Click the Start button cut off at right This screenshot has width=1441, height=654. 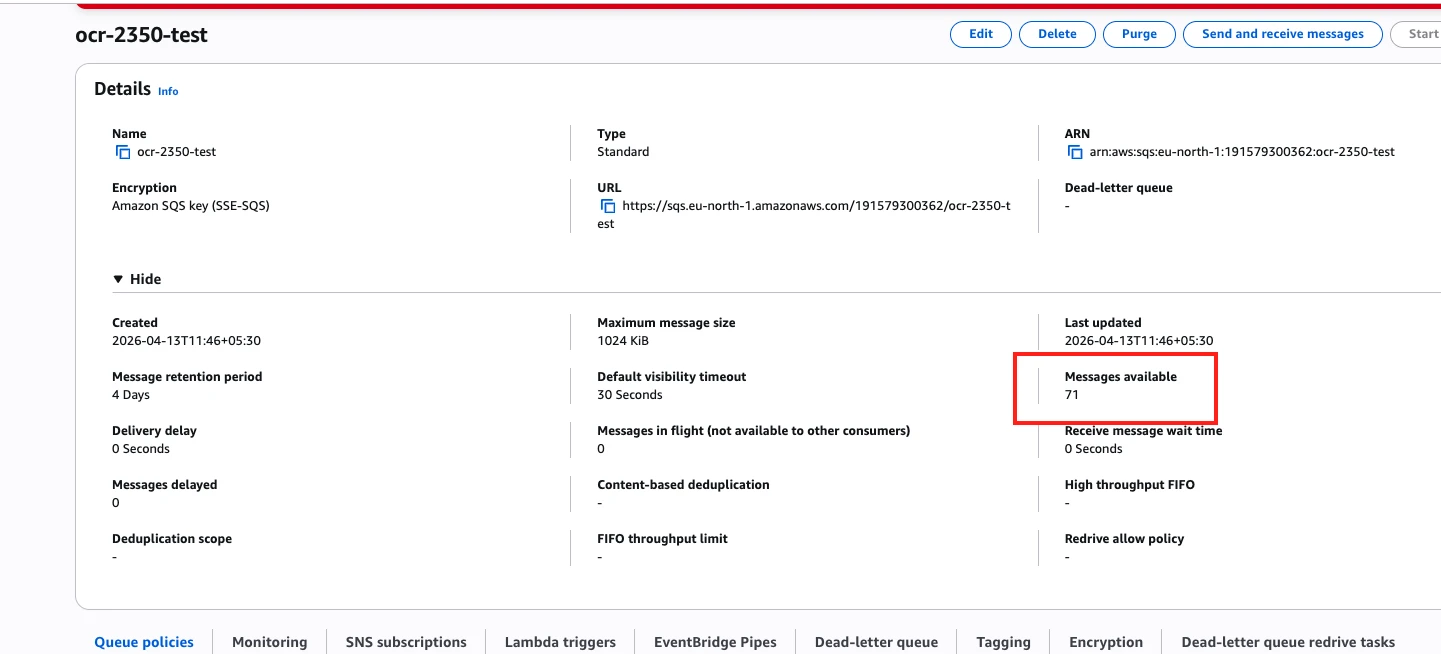1416,34
